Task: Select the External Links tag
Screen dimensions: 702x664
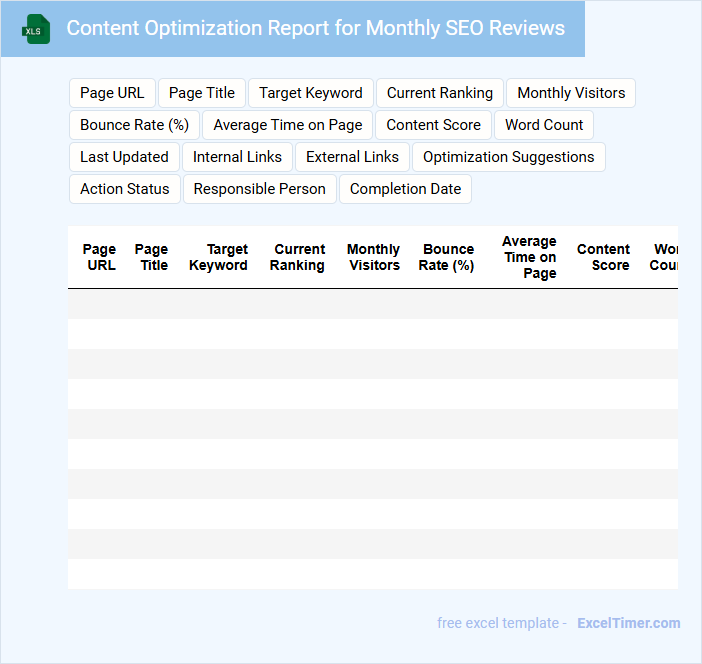Action: pos(352,157)
